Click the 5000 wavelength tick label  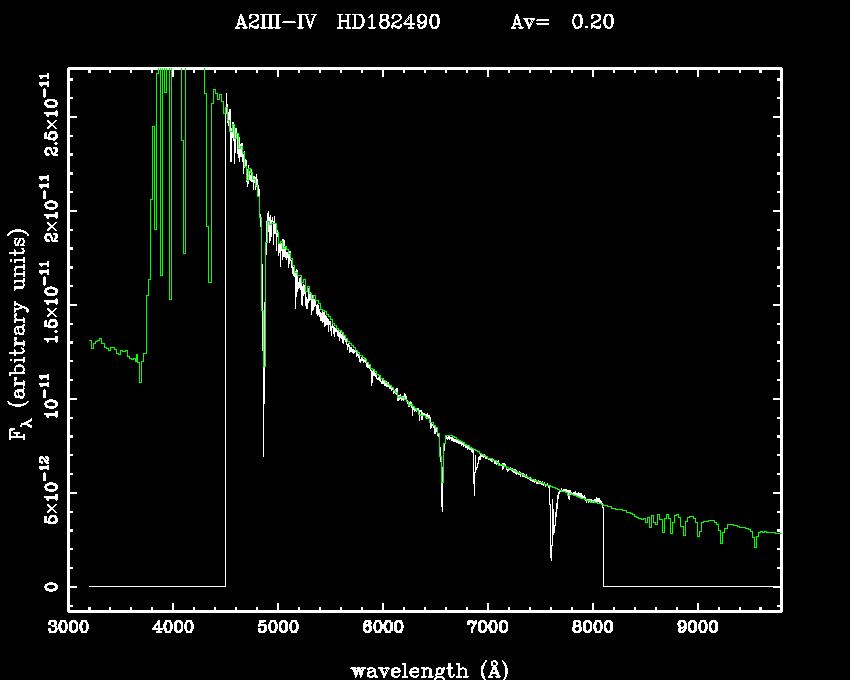(x=278, y=630)
